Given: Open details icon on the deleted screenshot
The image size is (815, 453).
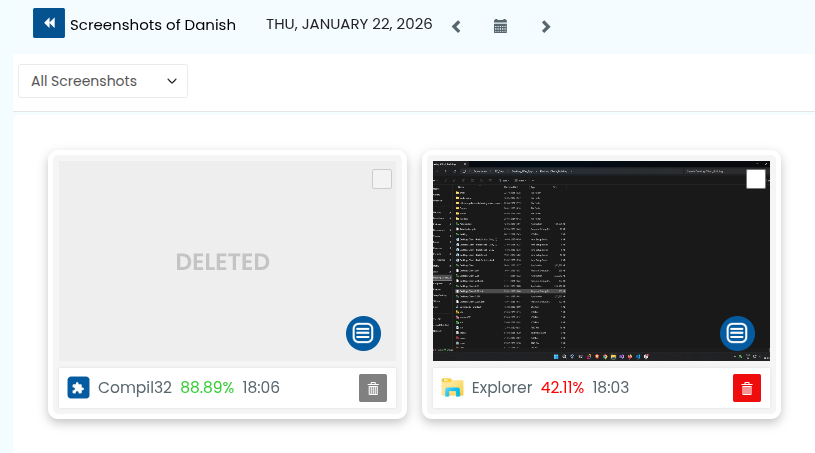Looking at the screenshot, I should tap(363, 333).
